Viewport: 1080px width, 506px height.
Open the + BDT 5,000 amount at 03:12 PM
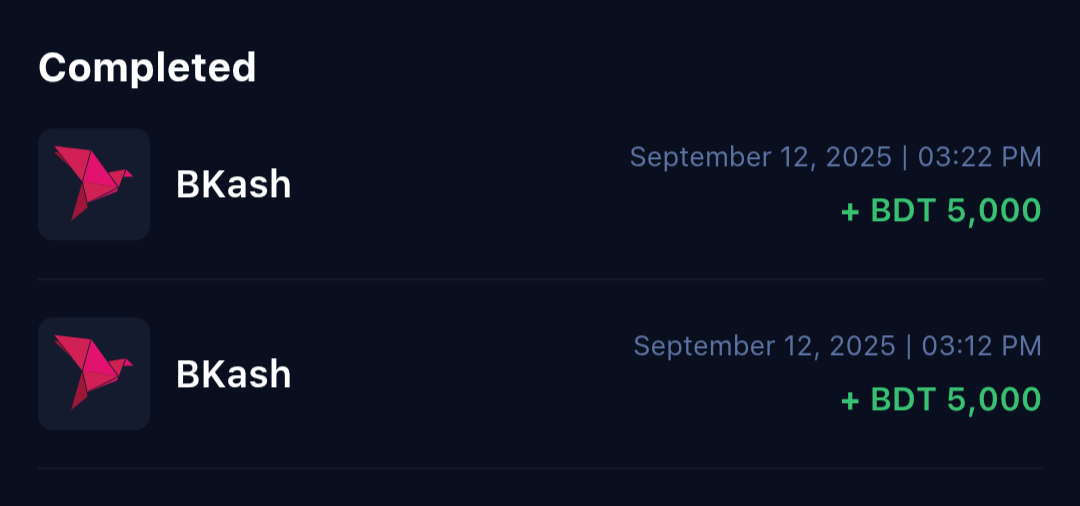pyautogui.click(x=941, y=400)
